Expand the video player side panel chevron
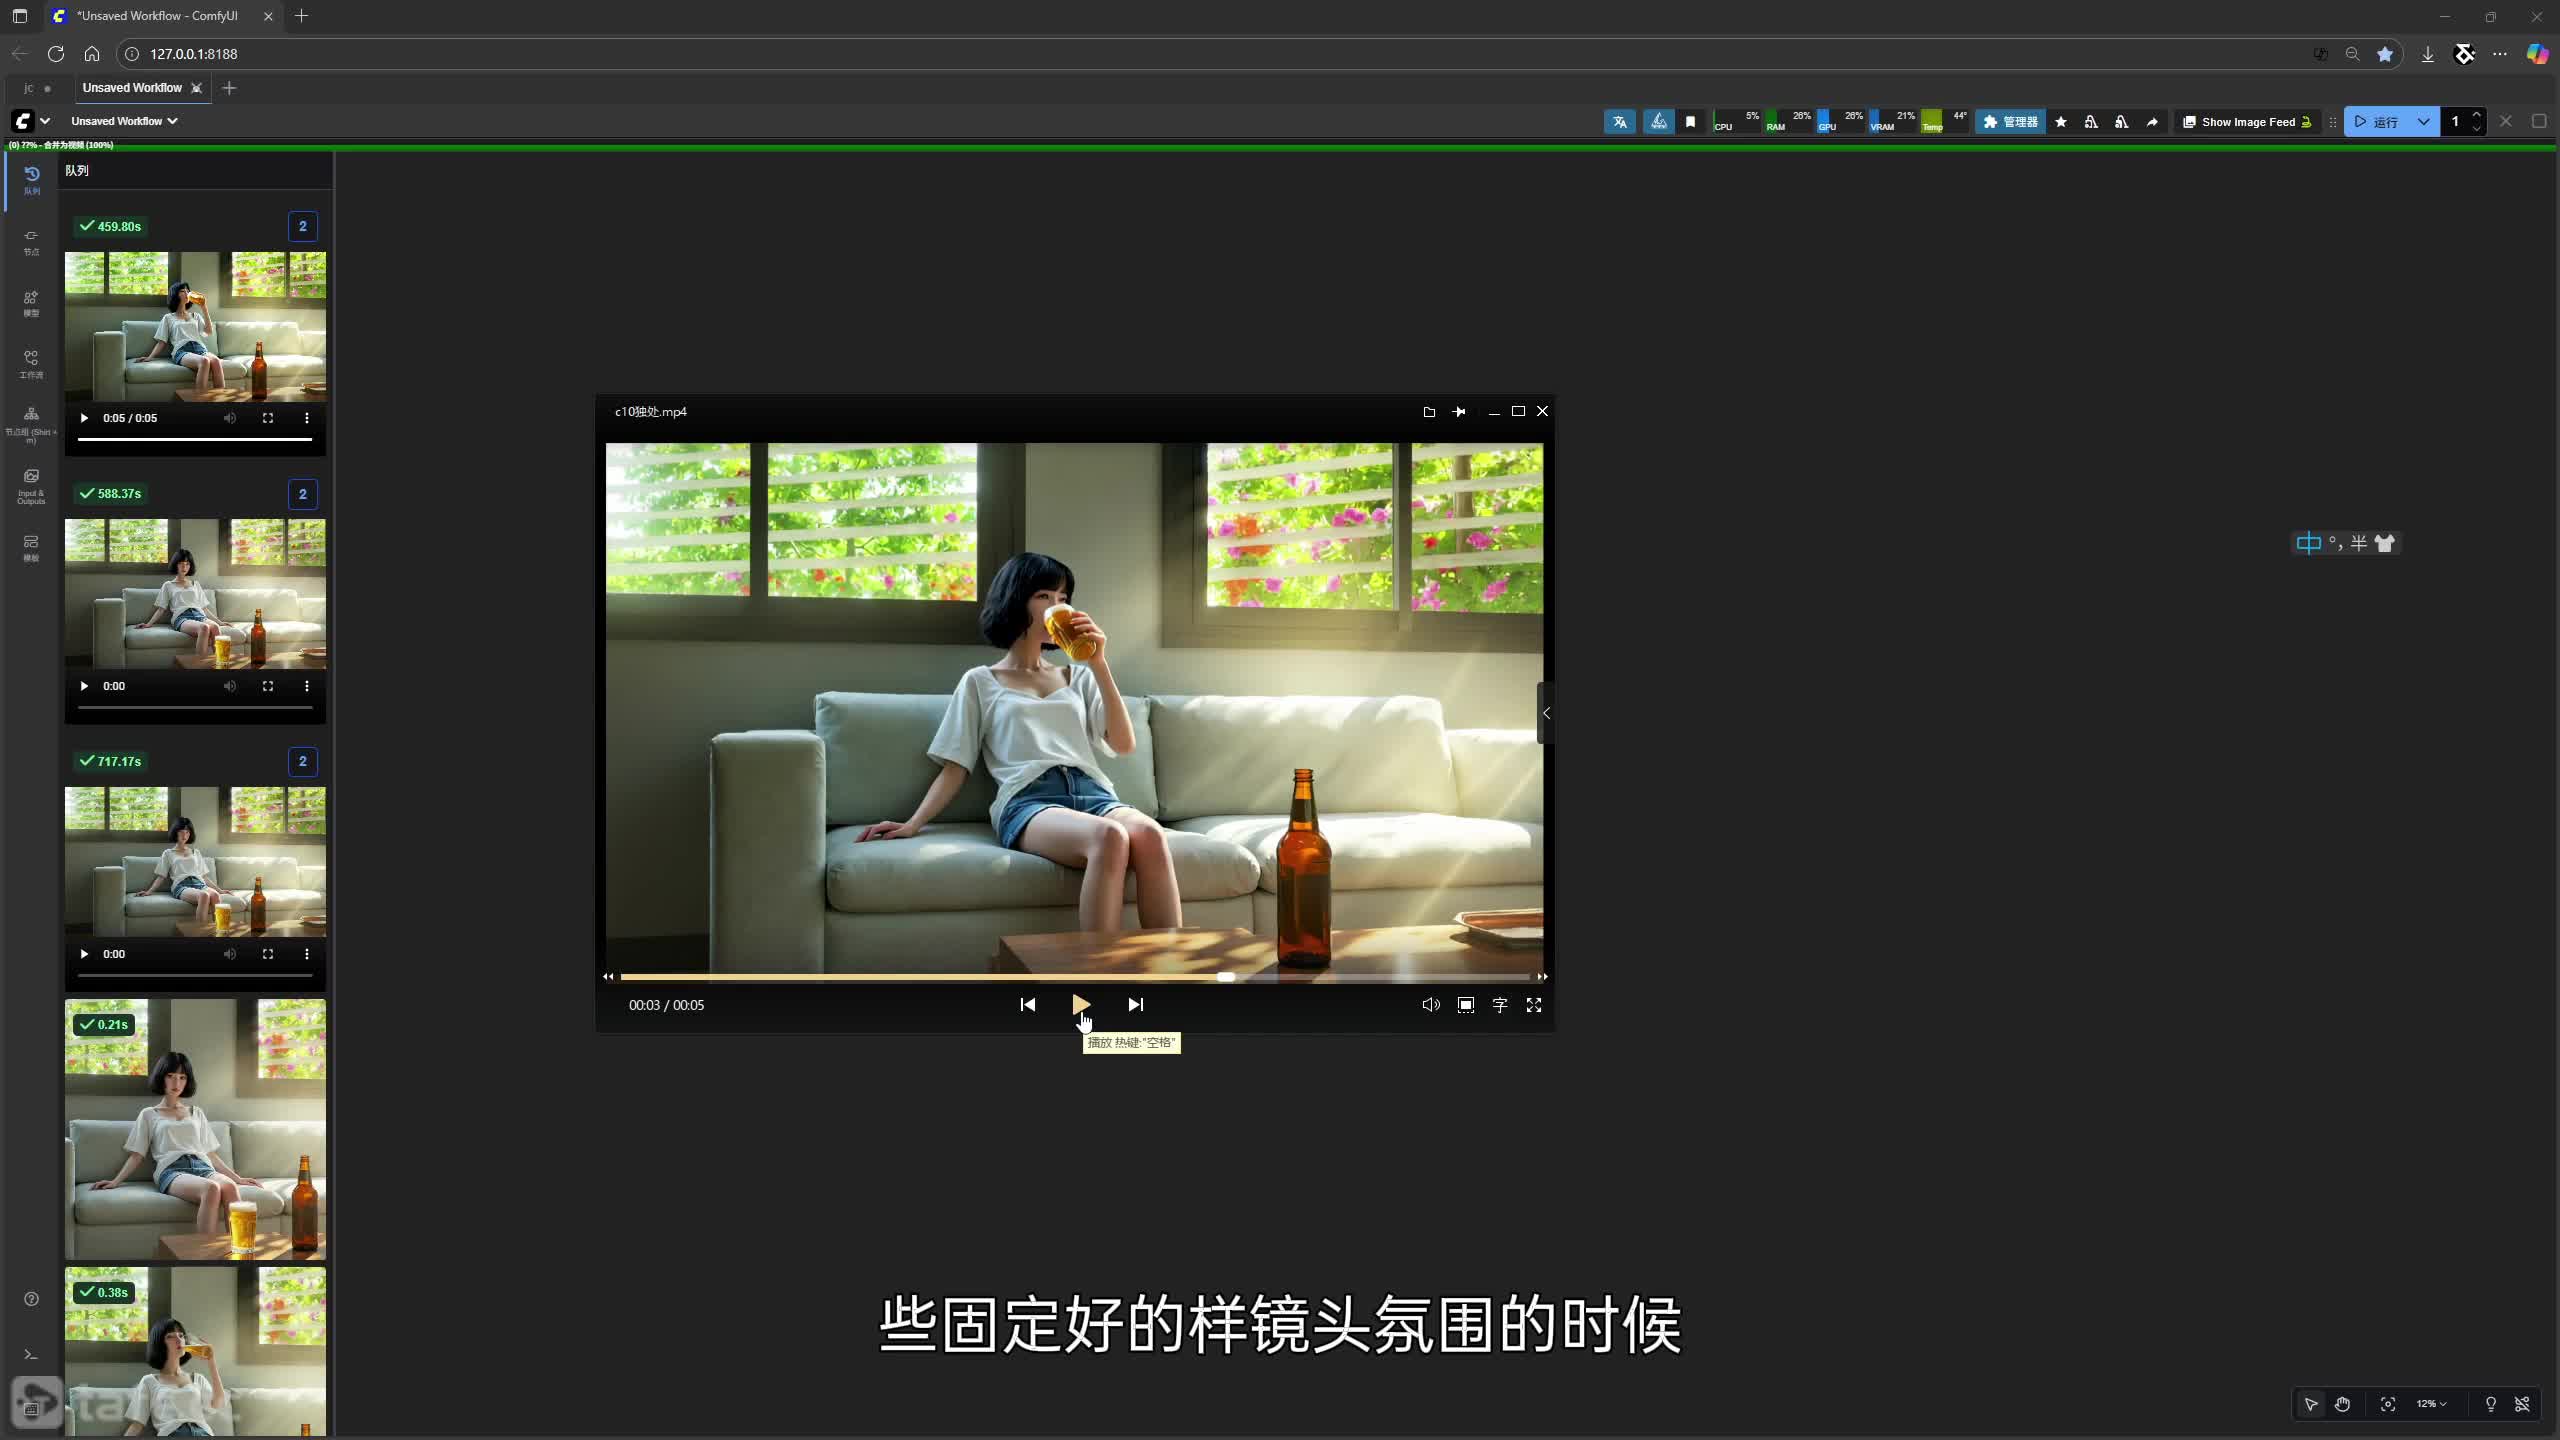This screenshot has height=1440, width=2560. pos(1546,713)
